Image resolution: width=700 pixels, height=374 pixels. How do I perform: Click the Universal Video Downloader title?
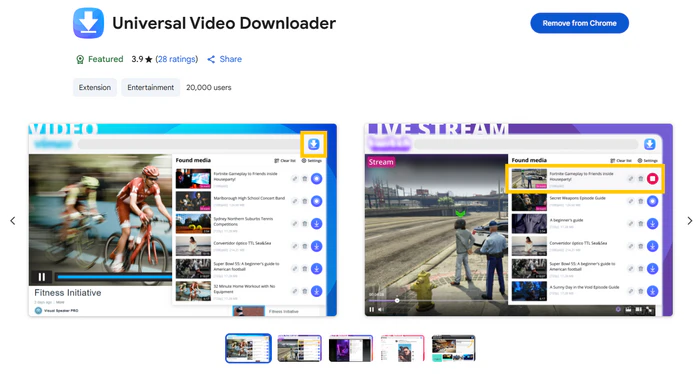[x=224, y=23]
